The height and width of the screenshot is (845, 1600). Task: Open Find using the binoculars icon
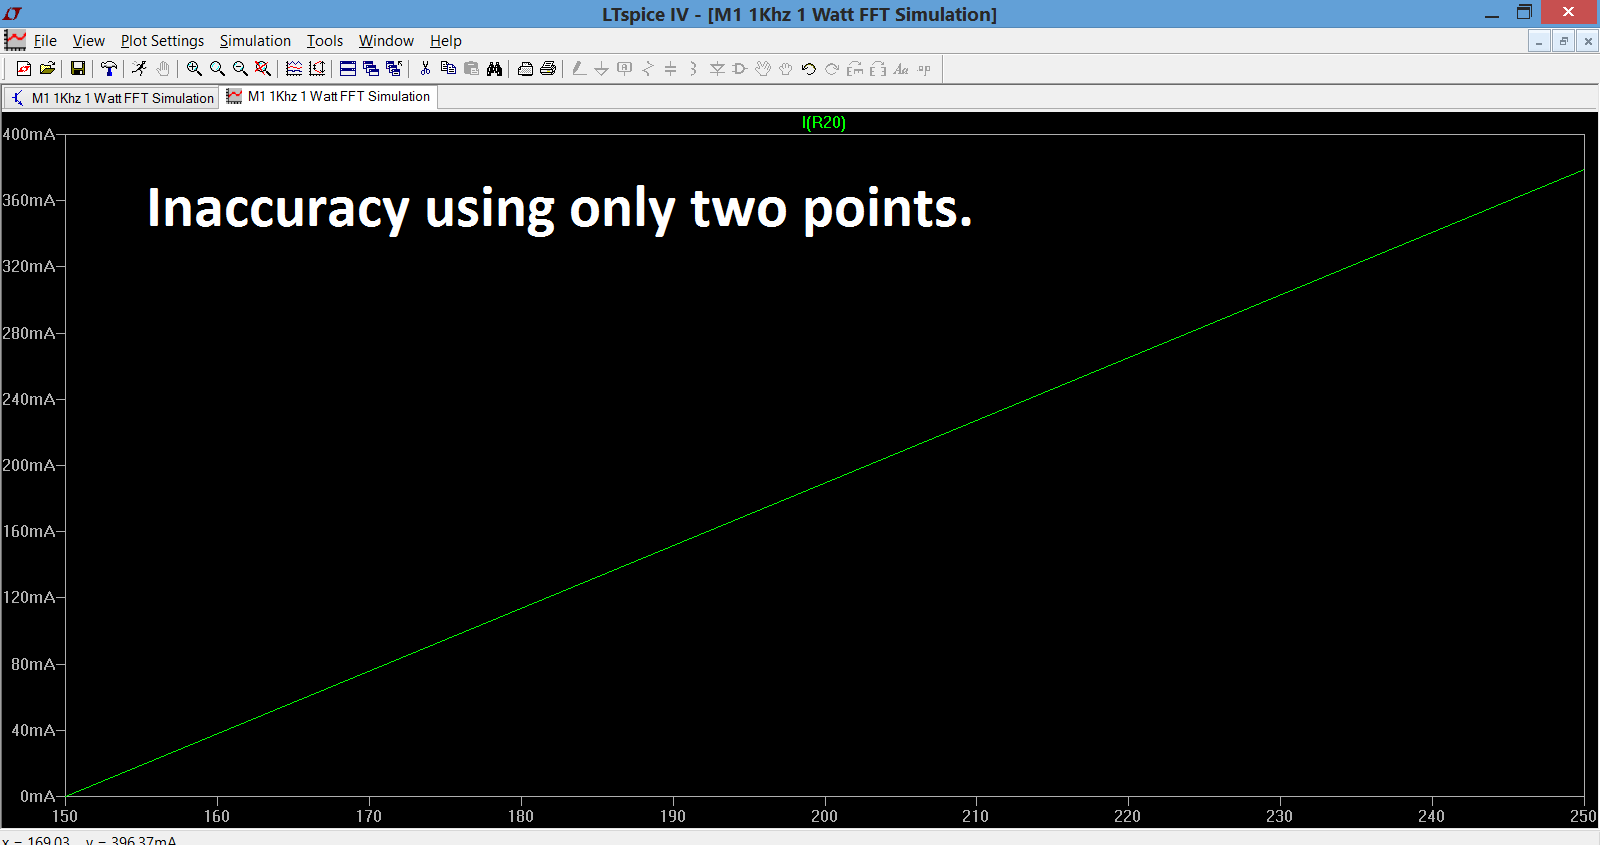pyautogui.click(x=494, y=68)
